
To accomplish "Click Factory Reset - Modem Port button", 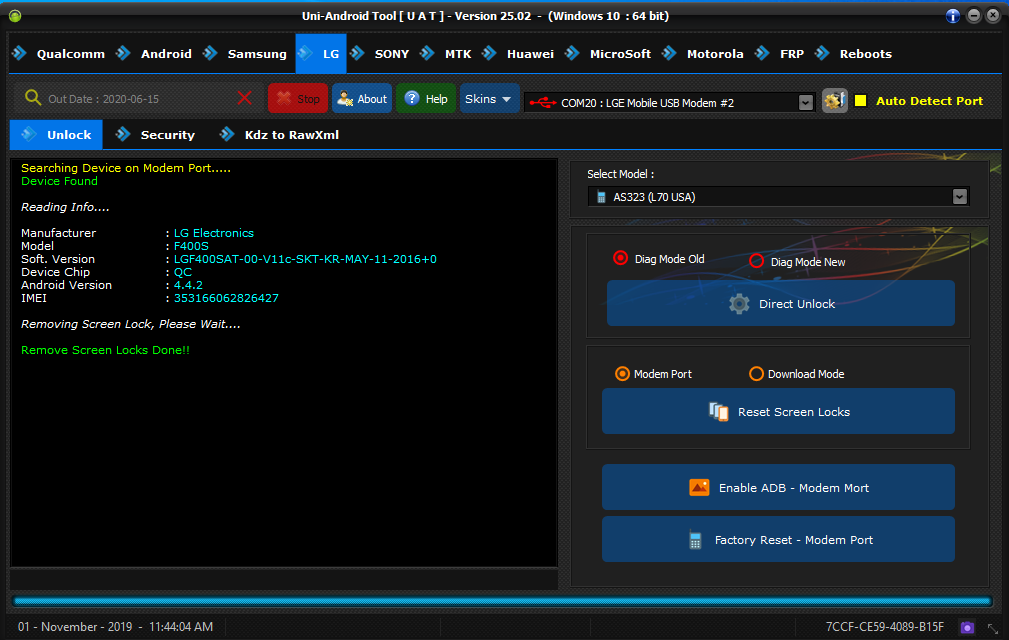I will pyautogui.click(x=778, y=539).
